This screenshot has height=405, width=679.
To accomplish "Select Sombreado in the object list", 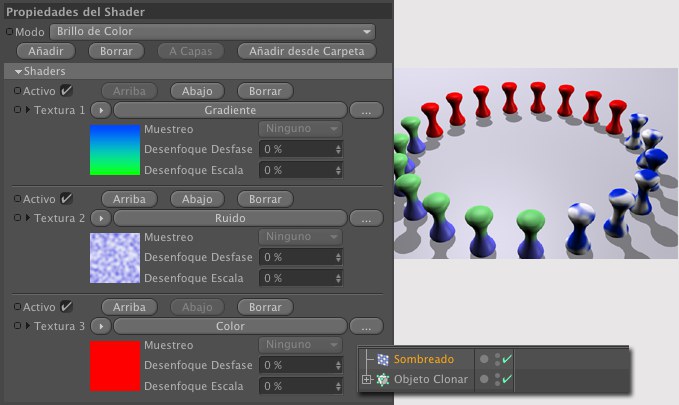I will pyautogui.click(x=424, y=359).
